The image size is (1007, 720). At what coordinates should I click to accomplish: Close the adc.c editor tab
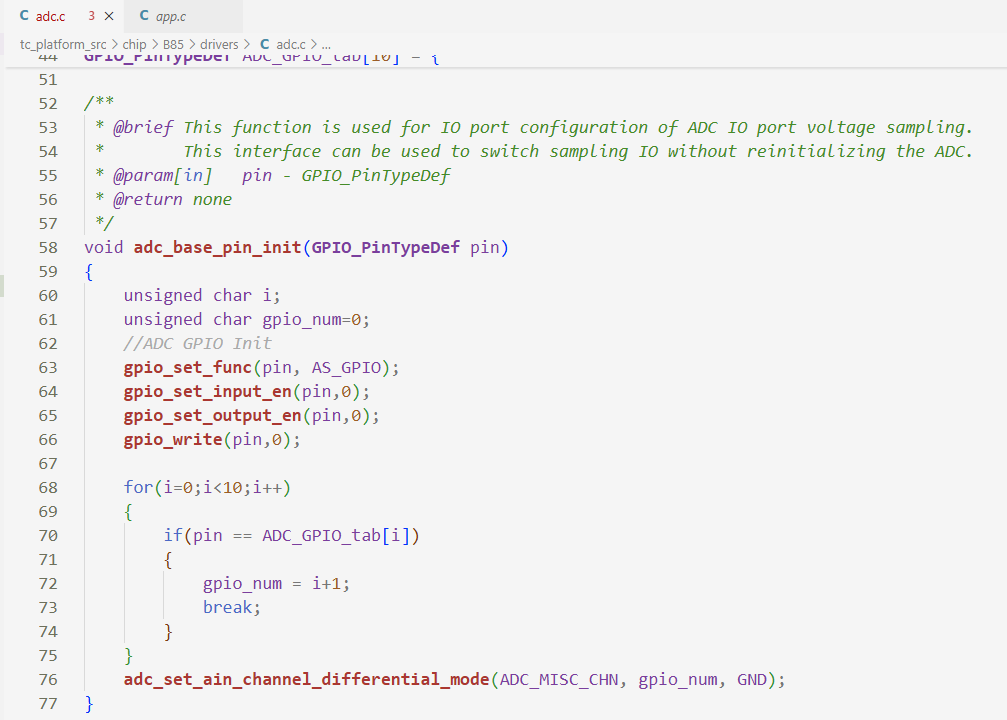coord(110,16)
